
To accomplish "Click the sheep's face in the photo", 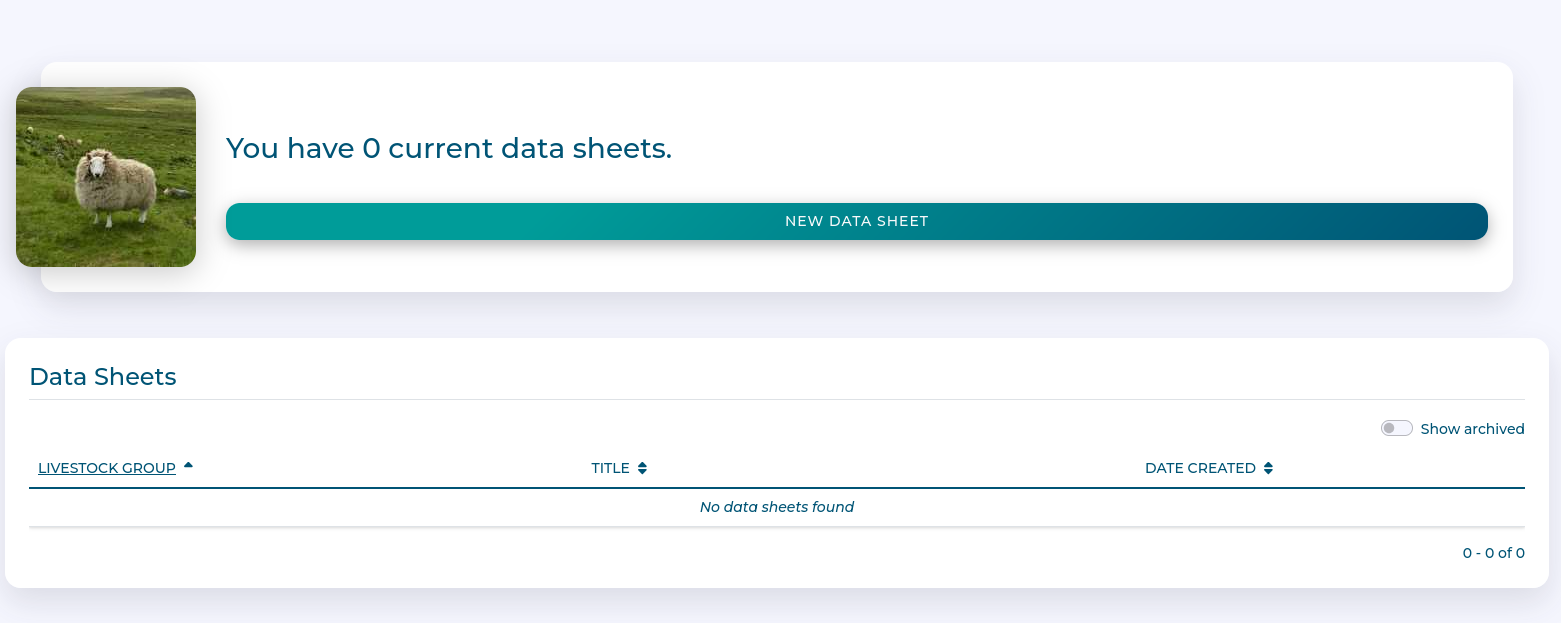I will tap(98, 163).
